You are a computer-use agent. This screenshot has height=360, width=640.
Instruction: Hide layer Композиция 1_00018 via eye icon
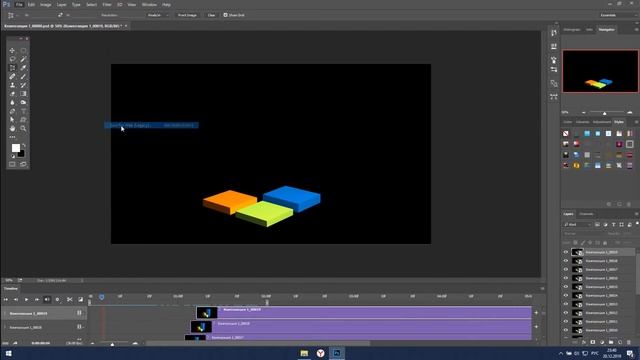pyautogui.click(x=566, y=261)
